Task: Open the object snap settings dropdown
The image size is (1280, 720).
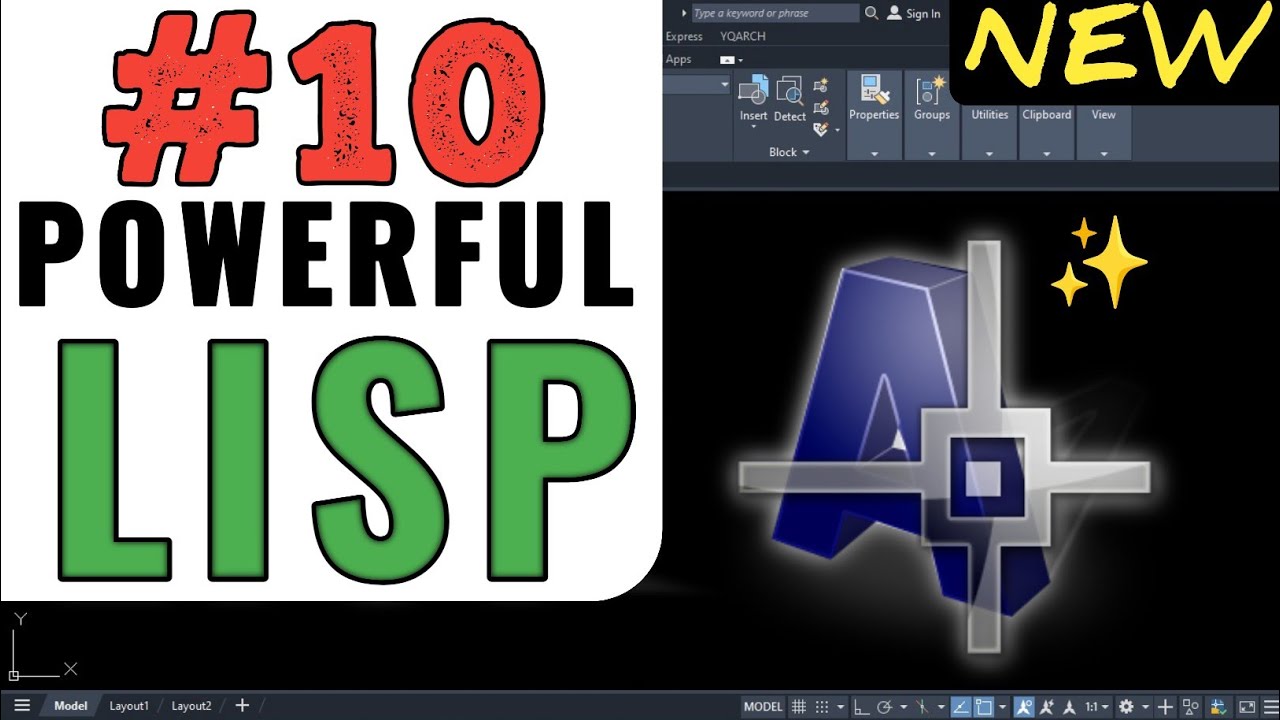Action: click(1002, 707)
